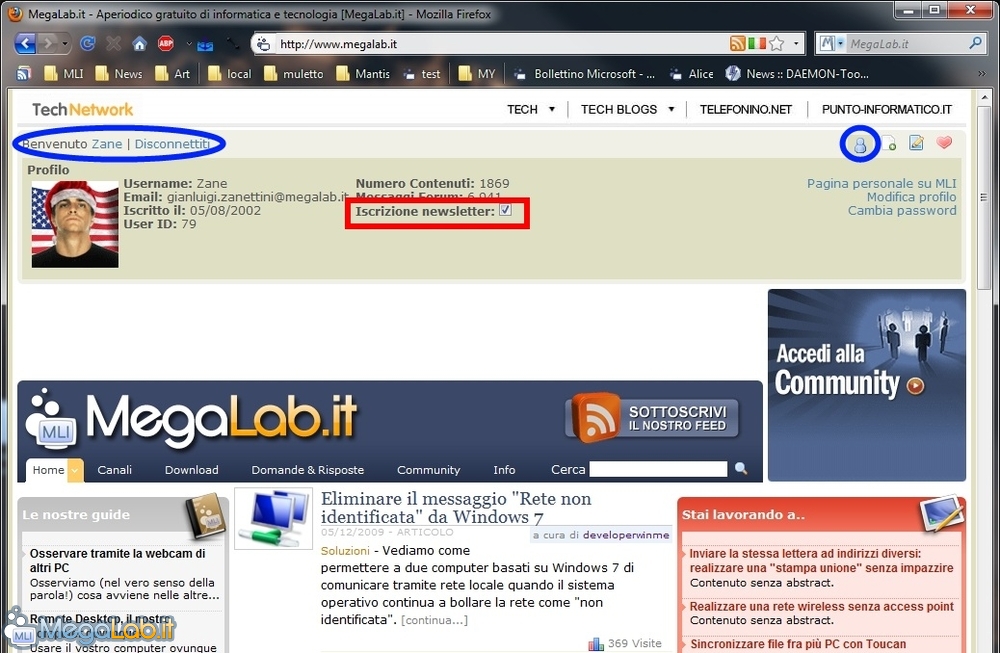The image size is (1000, 653).
Task: Open the test bookmark
Action: (422, 74)
